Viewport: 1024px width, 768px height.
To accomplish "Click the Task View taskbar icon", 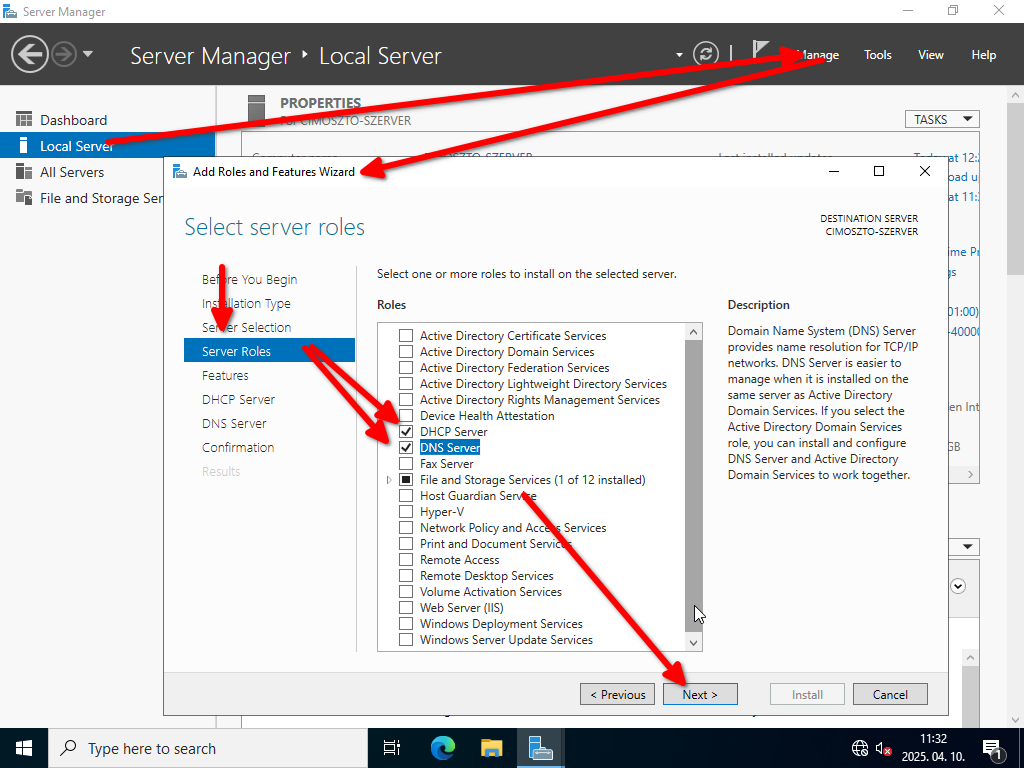I will click(x=392, y=748).
